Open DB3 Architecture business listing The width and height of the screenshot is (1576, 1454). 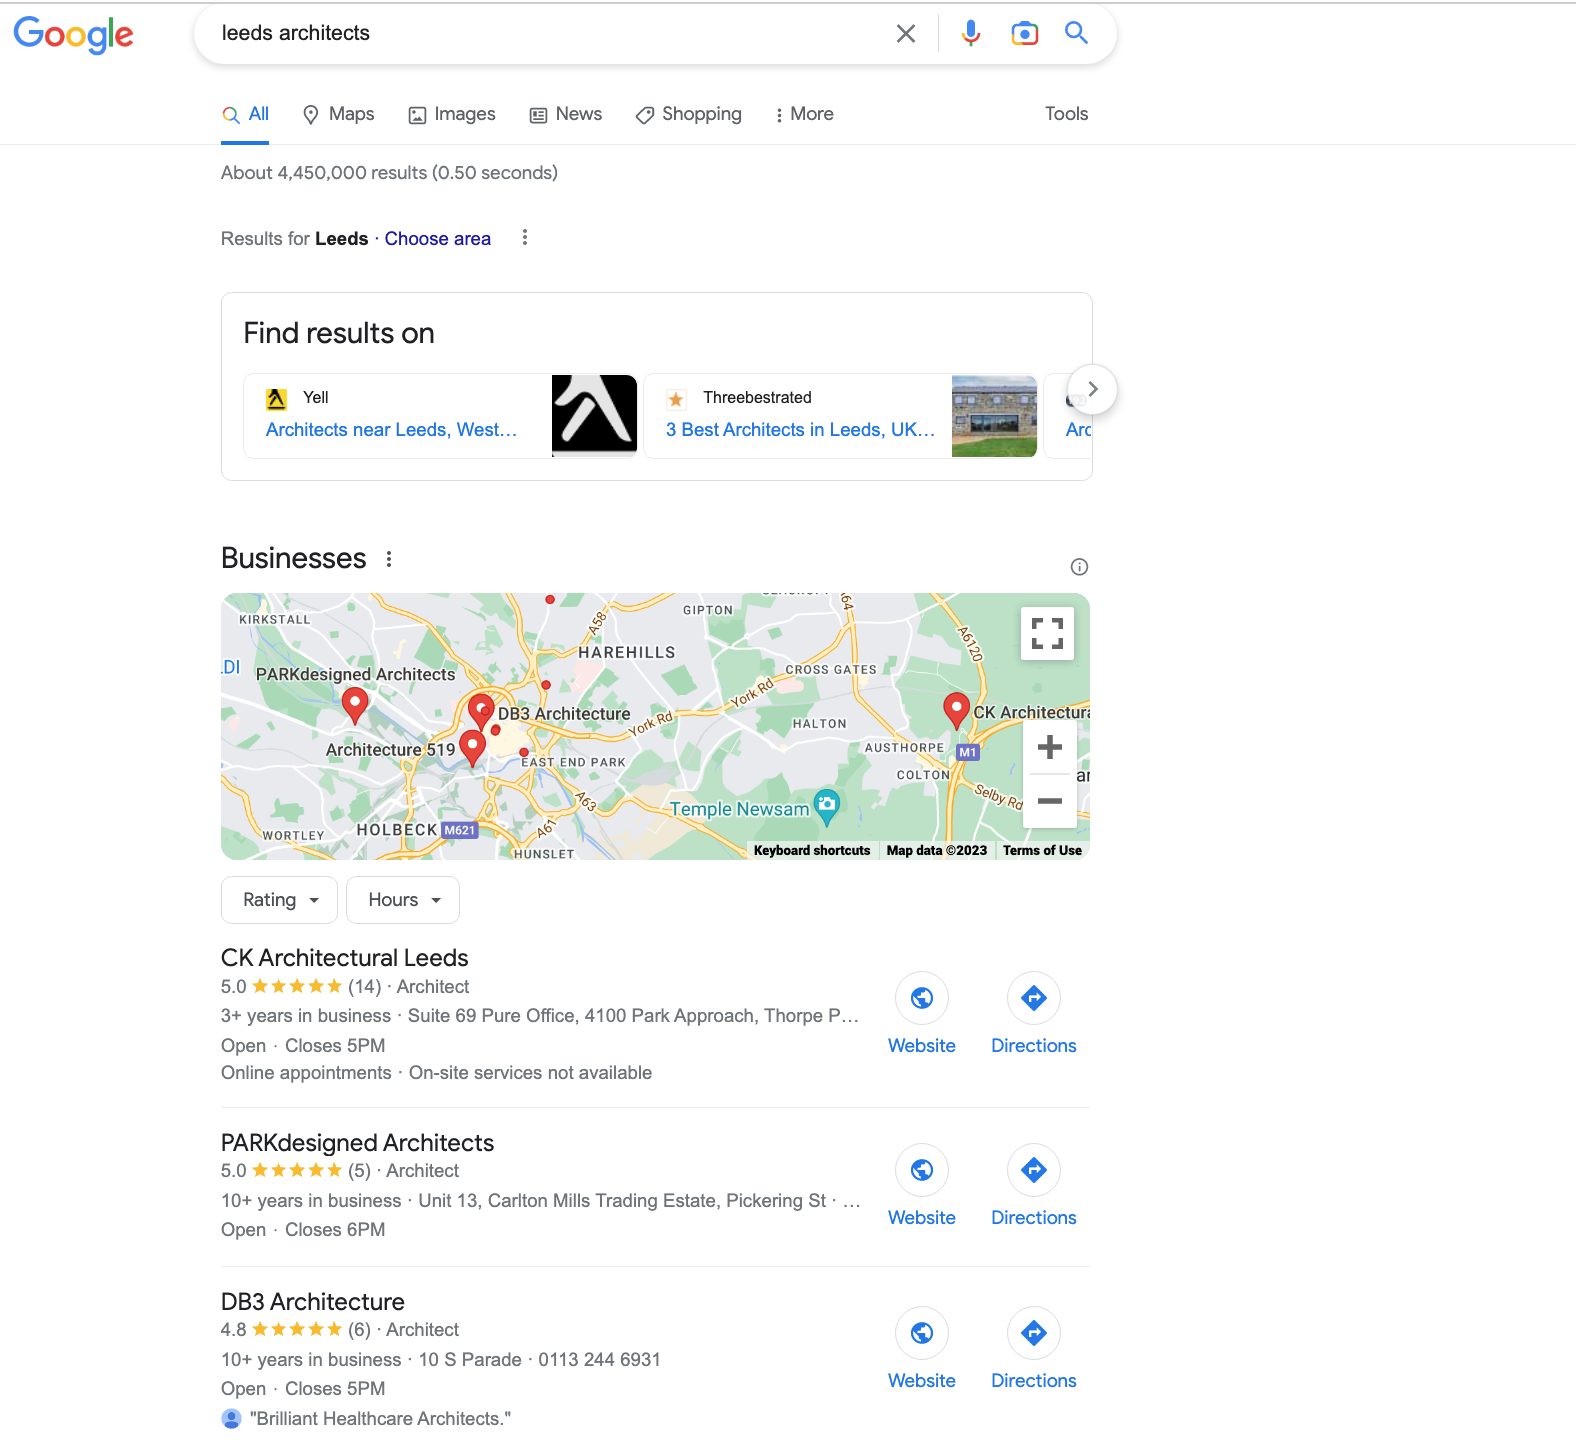(x=313, y=1302)
